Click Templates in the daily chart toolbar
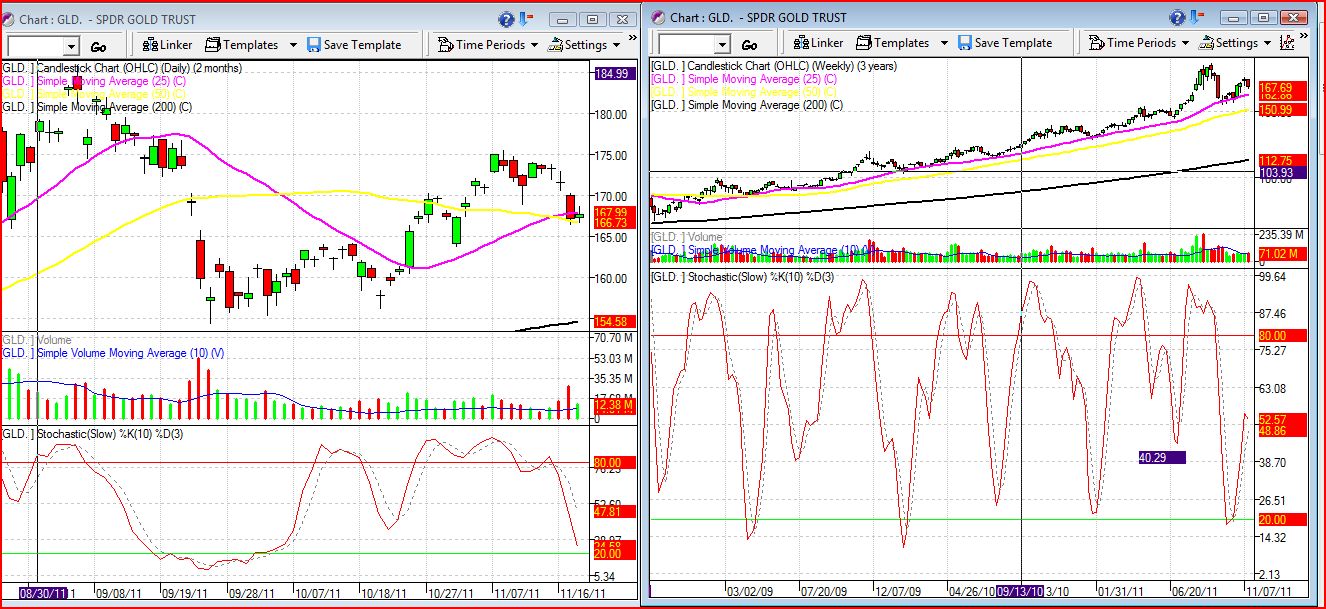The height and width of the screenshot is (609, 1326). (242, 45)
